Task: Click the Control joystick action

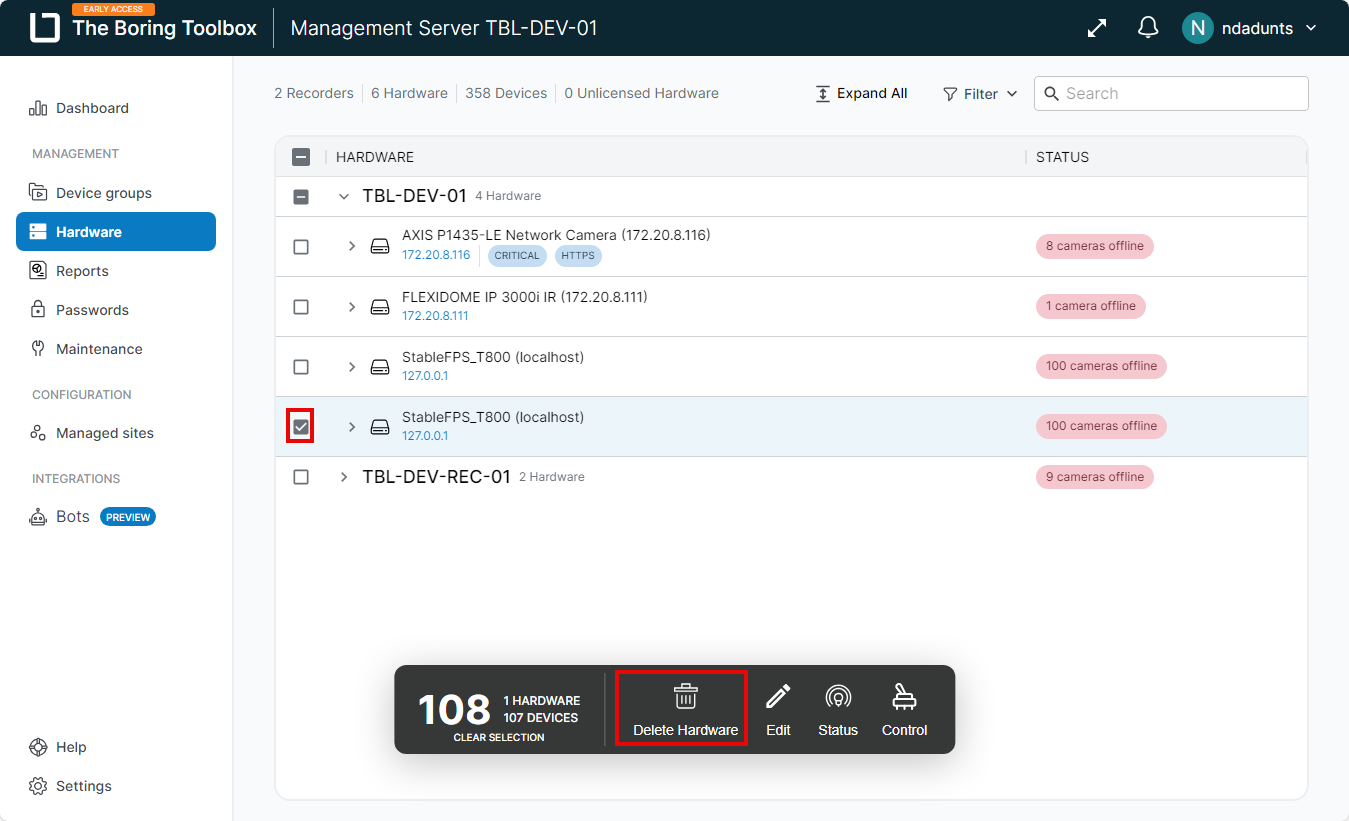Action: click(905, 709)
